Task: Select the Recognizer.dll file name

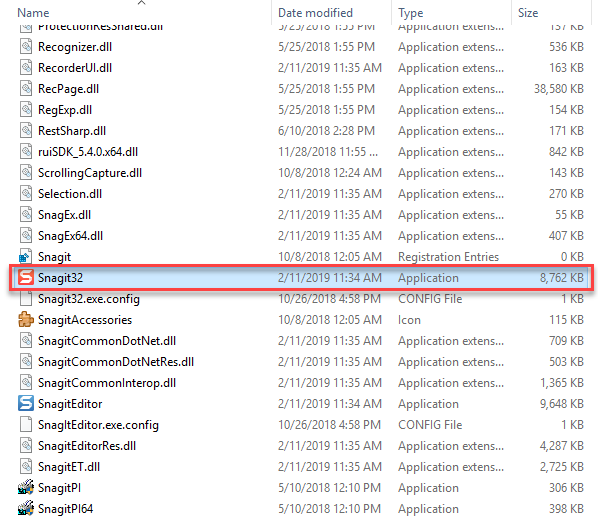Action: tap(75, 47)
